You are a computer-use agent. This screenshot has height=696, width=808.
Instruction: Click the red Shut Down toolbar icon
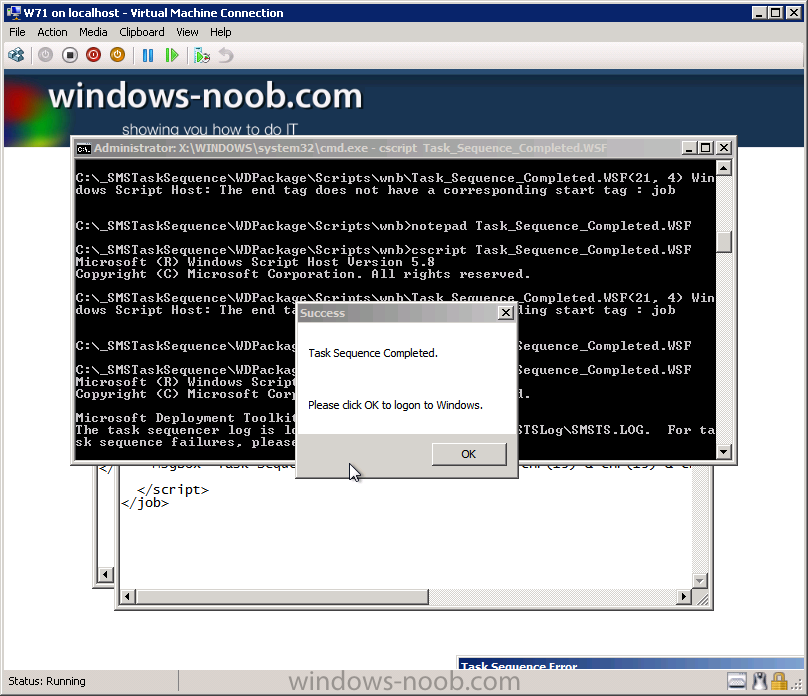93,55
